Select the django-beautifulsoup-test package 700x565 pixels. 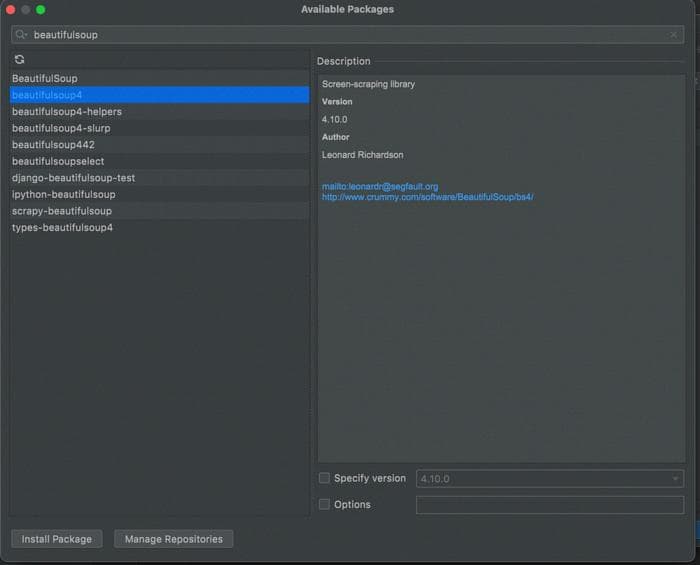[x=159, y=178]
